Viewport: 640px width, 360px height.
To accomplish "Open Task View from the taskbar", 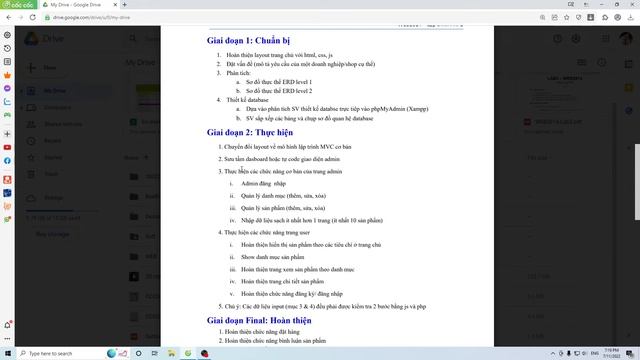I will (154, 353).
